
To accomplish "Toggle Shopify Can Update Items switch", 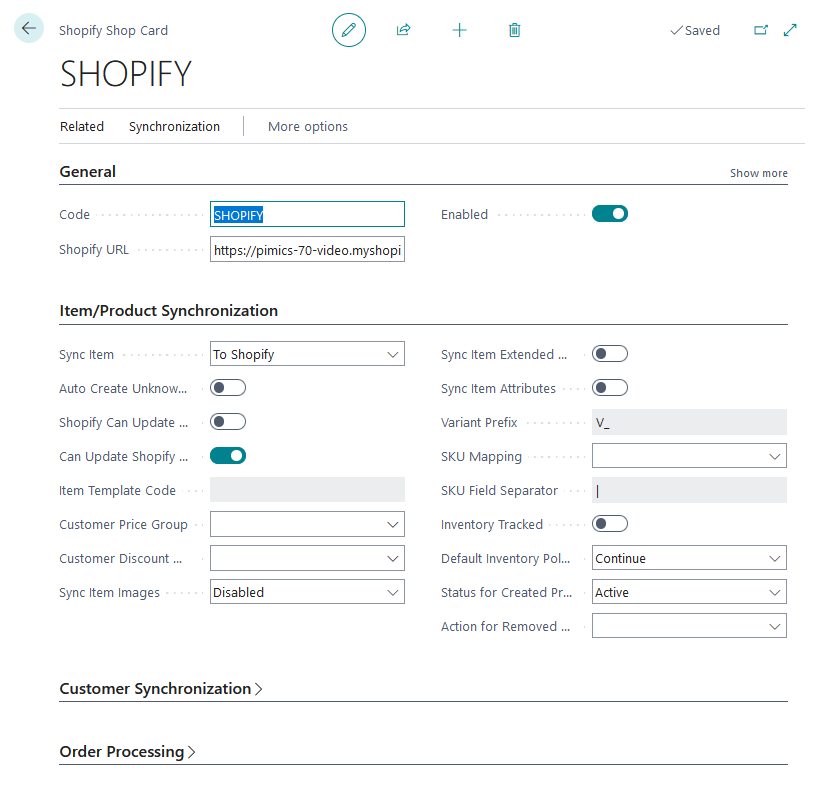I will (x=228, y=422).
